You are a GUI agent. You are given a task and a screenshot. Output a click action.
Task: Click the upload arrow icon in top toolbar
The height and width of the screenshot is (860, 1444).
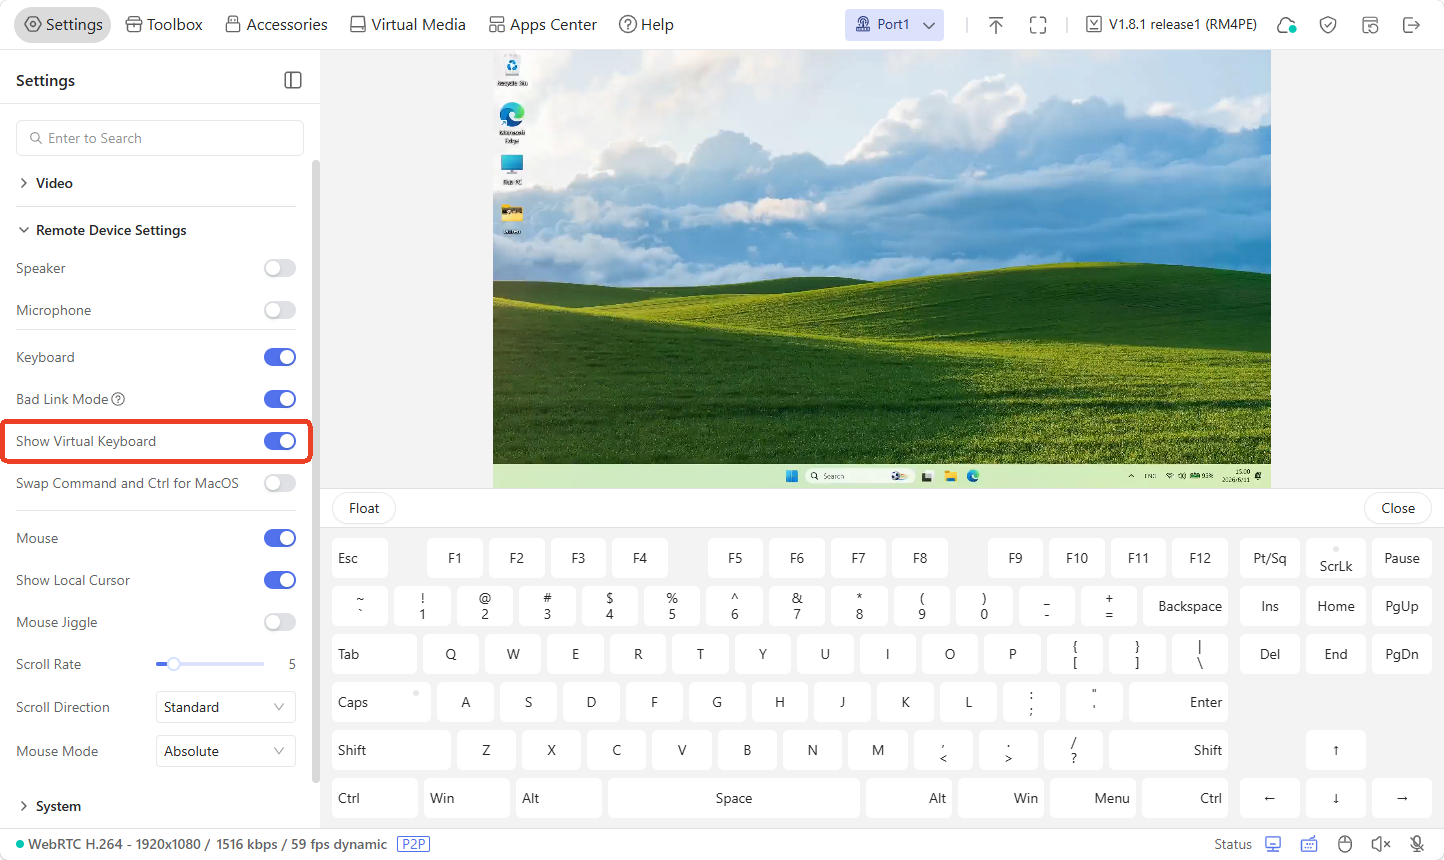(996, 25)
